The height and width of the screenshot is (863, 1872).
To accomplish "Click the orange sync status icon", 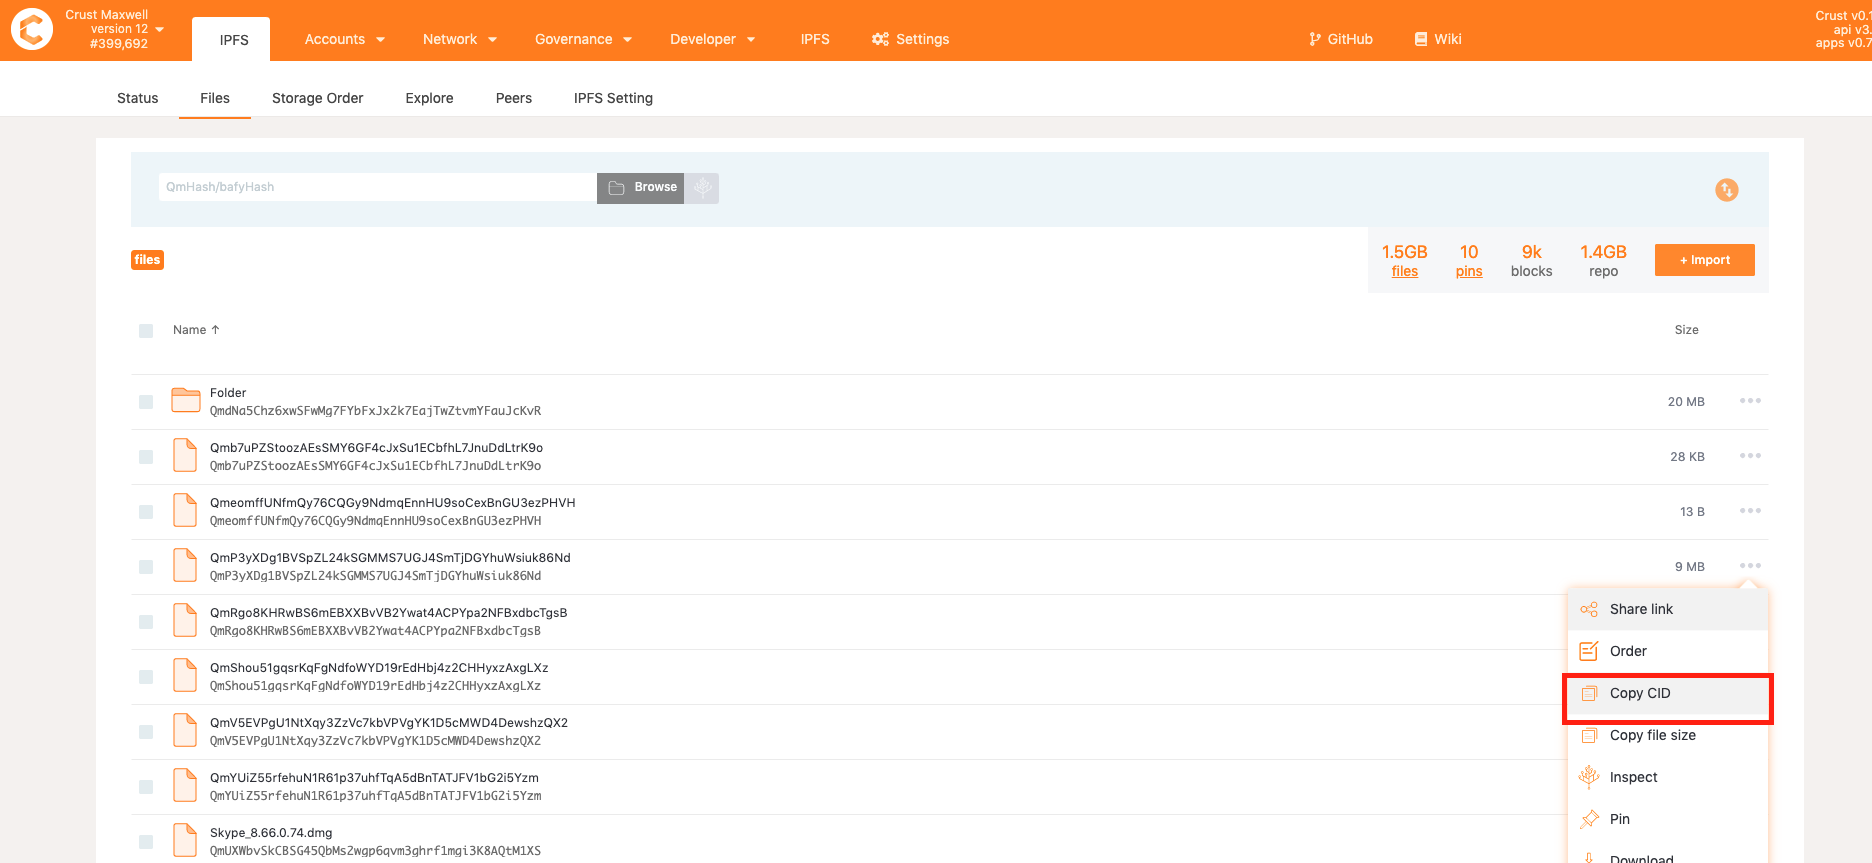I will coord(1726,190).
